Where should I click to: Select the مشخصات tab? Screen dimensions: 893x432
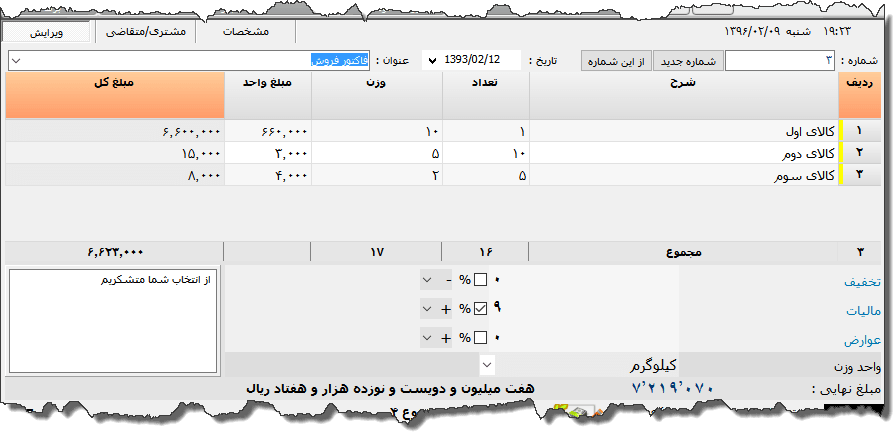point(245,32)
